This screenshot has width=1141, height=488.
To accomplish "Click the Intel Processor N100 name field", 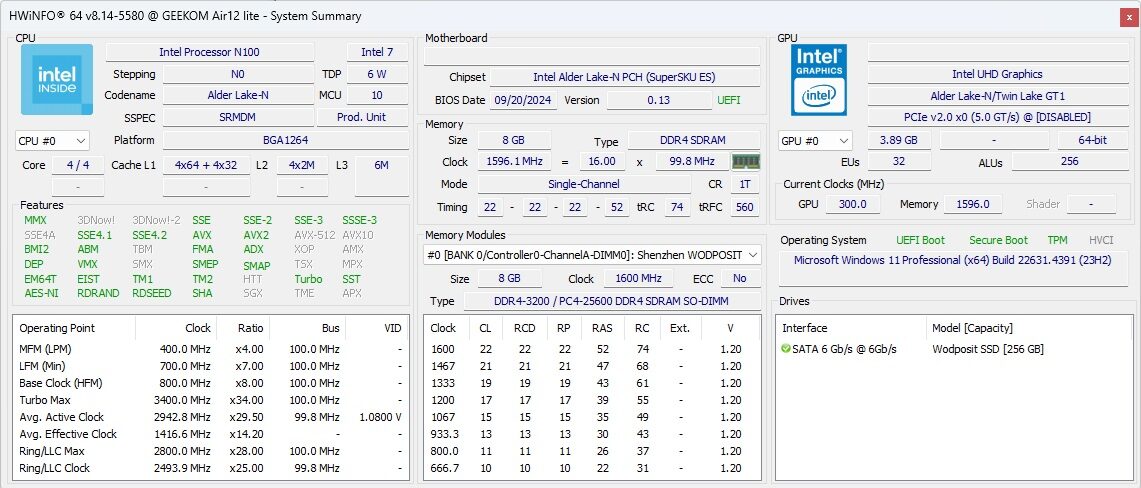I will click(x=210, y=52).
